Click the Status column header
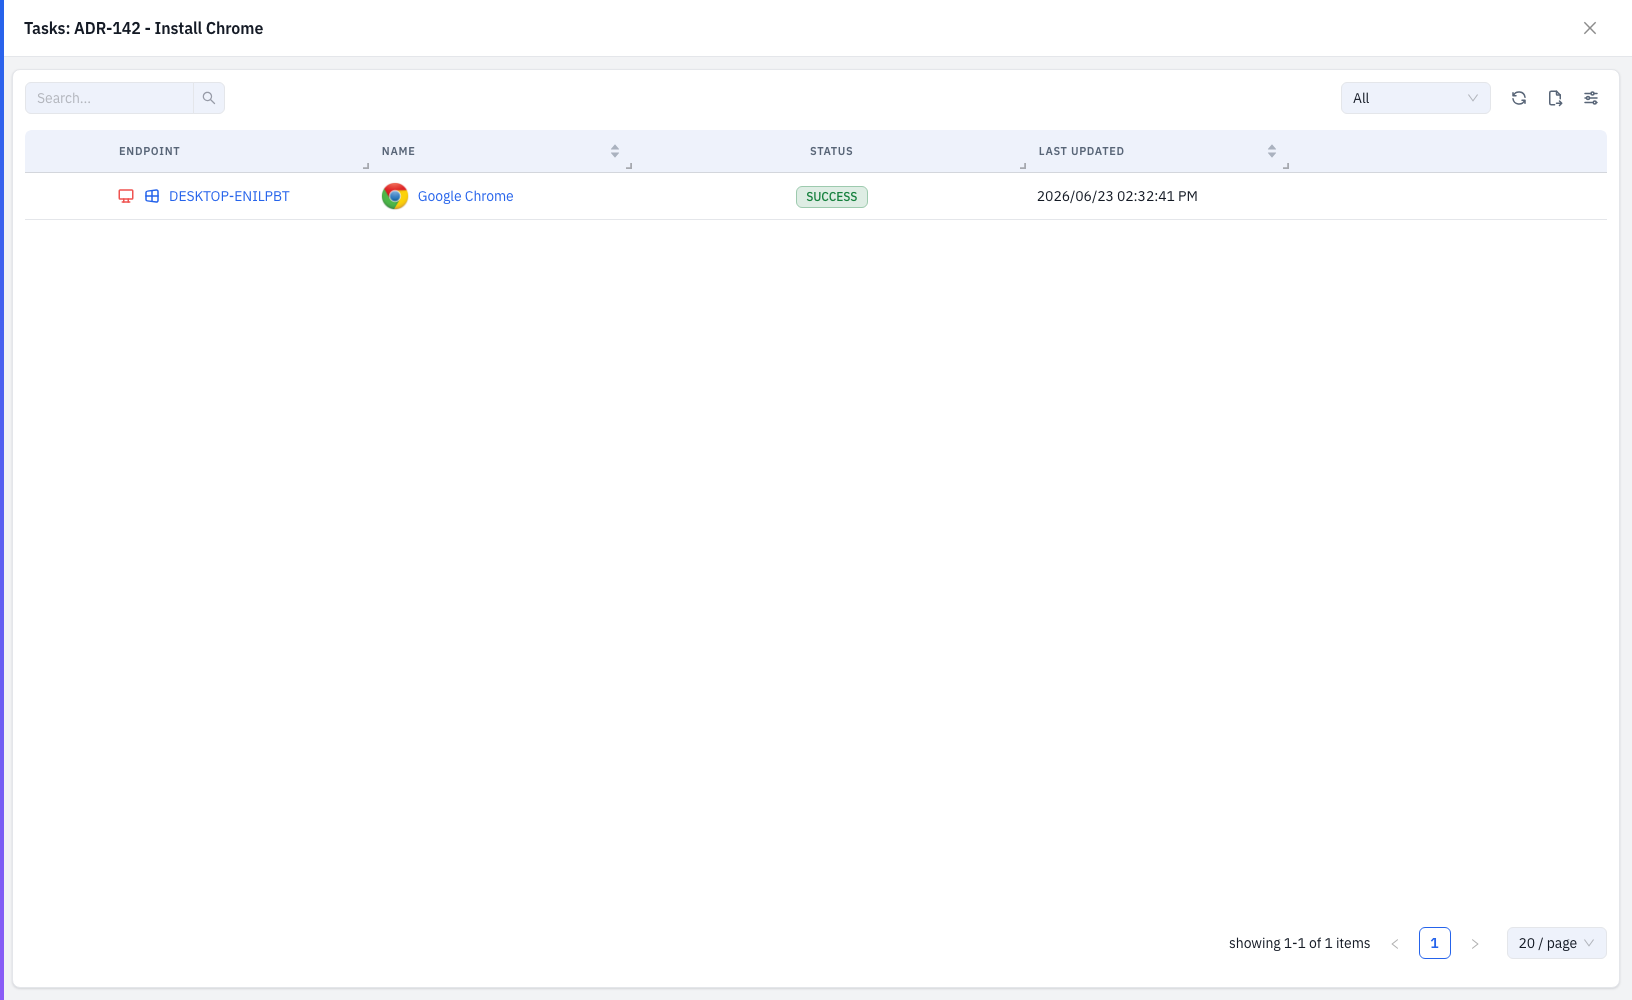The width and height of the screenshot is (1632, 1000). [831, 151]
